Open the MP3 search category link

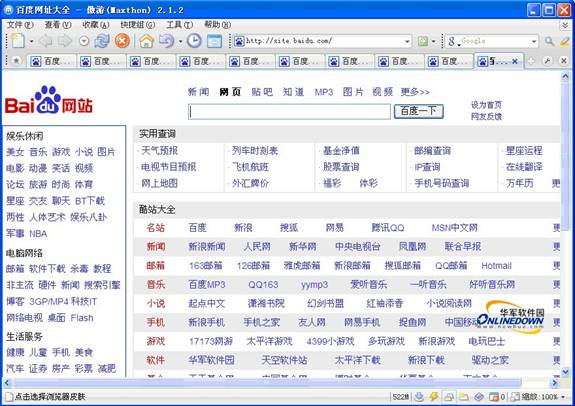(324, 92)
